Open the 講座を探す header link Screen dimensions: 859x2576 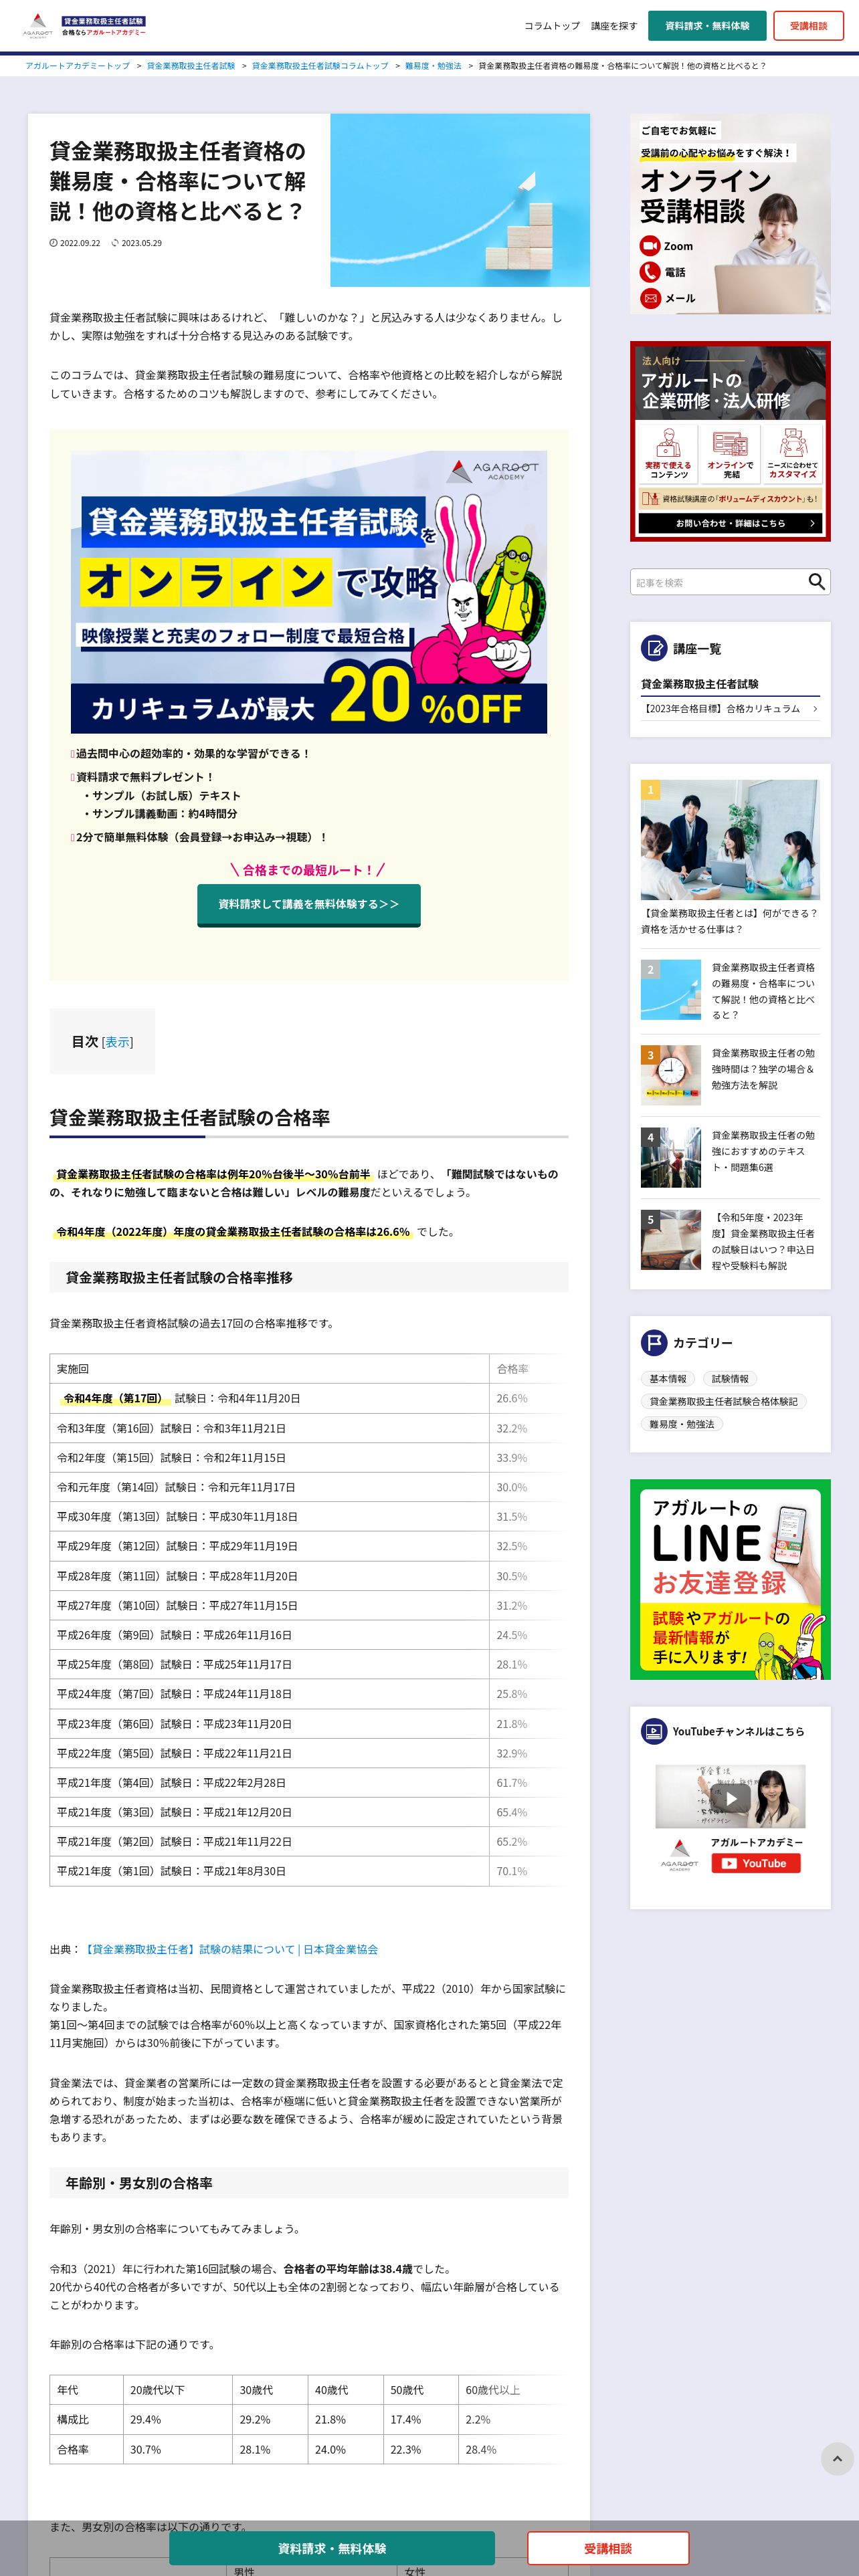613,26
